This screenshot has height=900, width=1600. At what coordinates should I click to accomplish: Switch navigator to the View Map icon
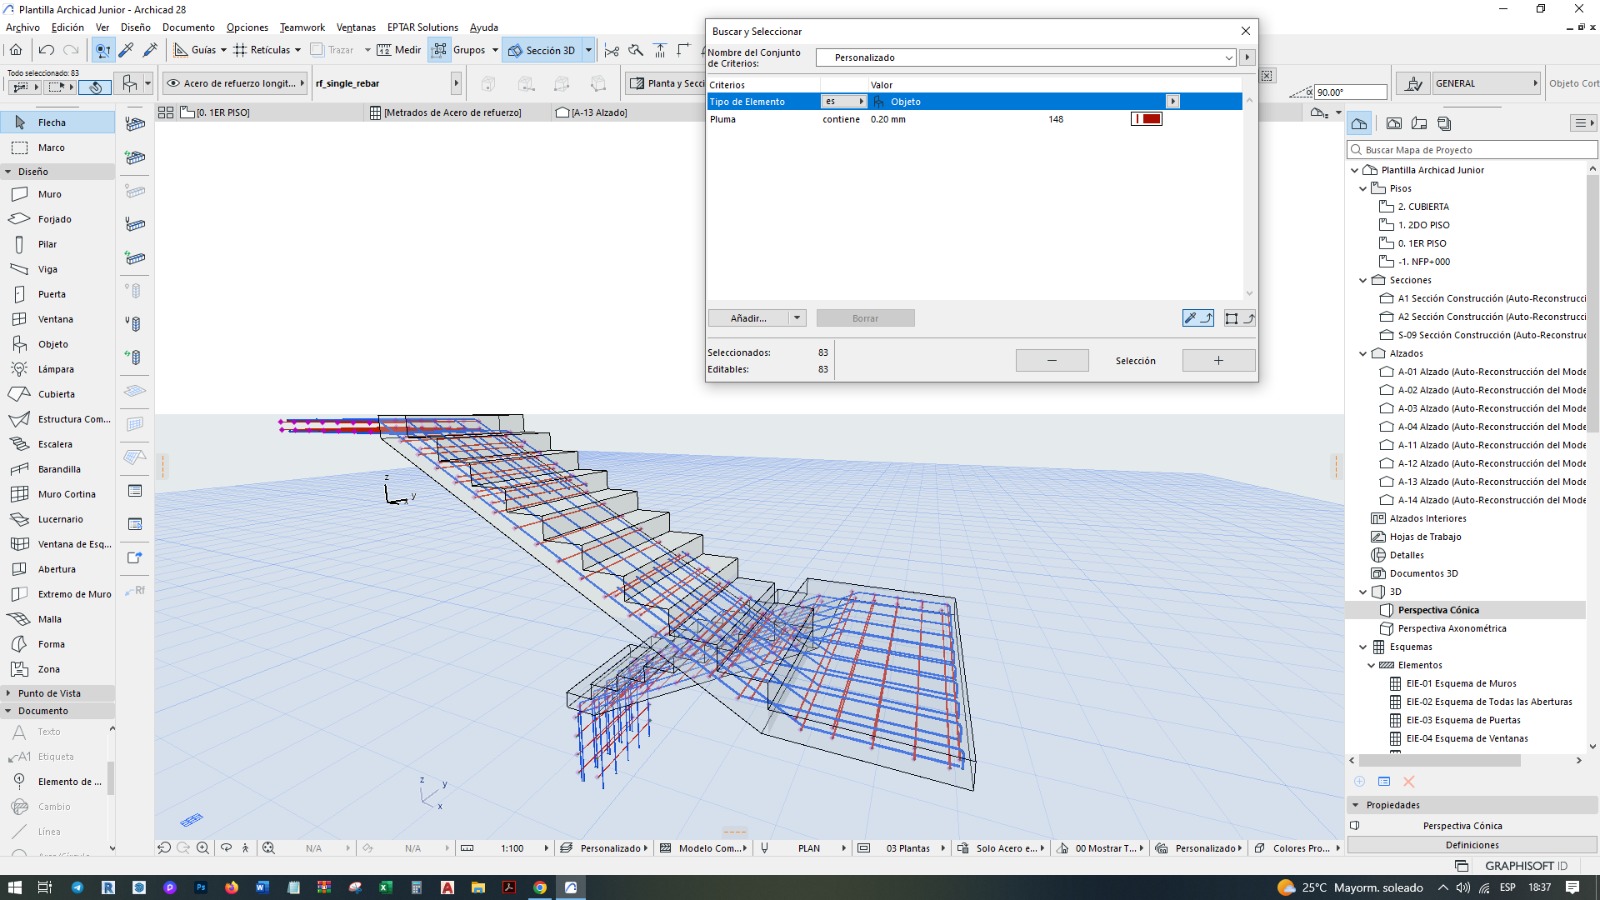point(1394,124)
